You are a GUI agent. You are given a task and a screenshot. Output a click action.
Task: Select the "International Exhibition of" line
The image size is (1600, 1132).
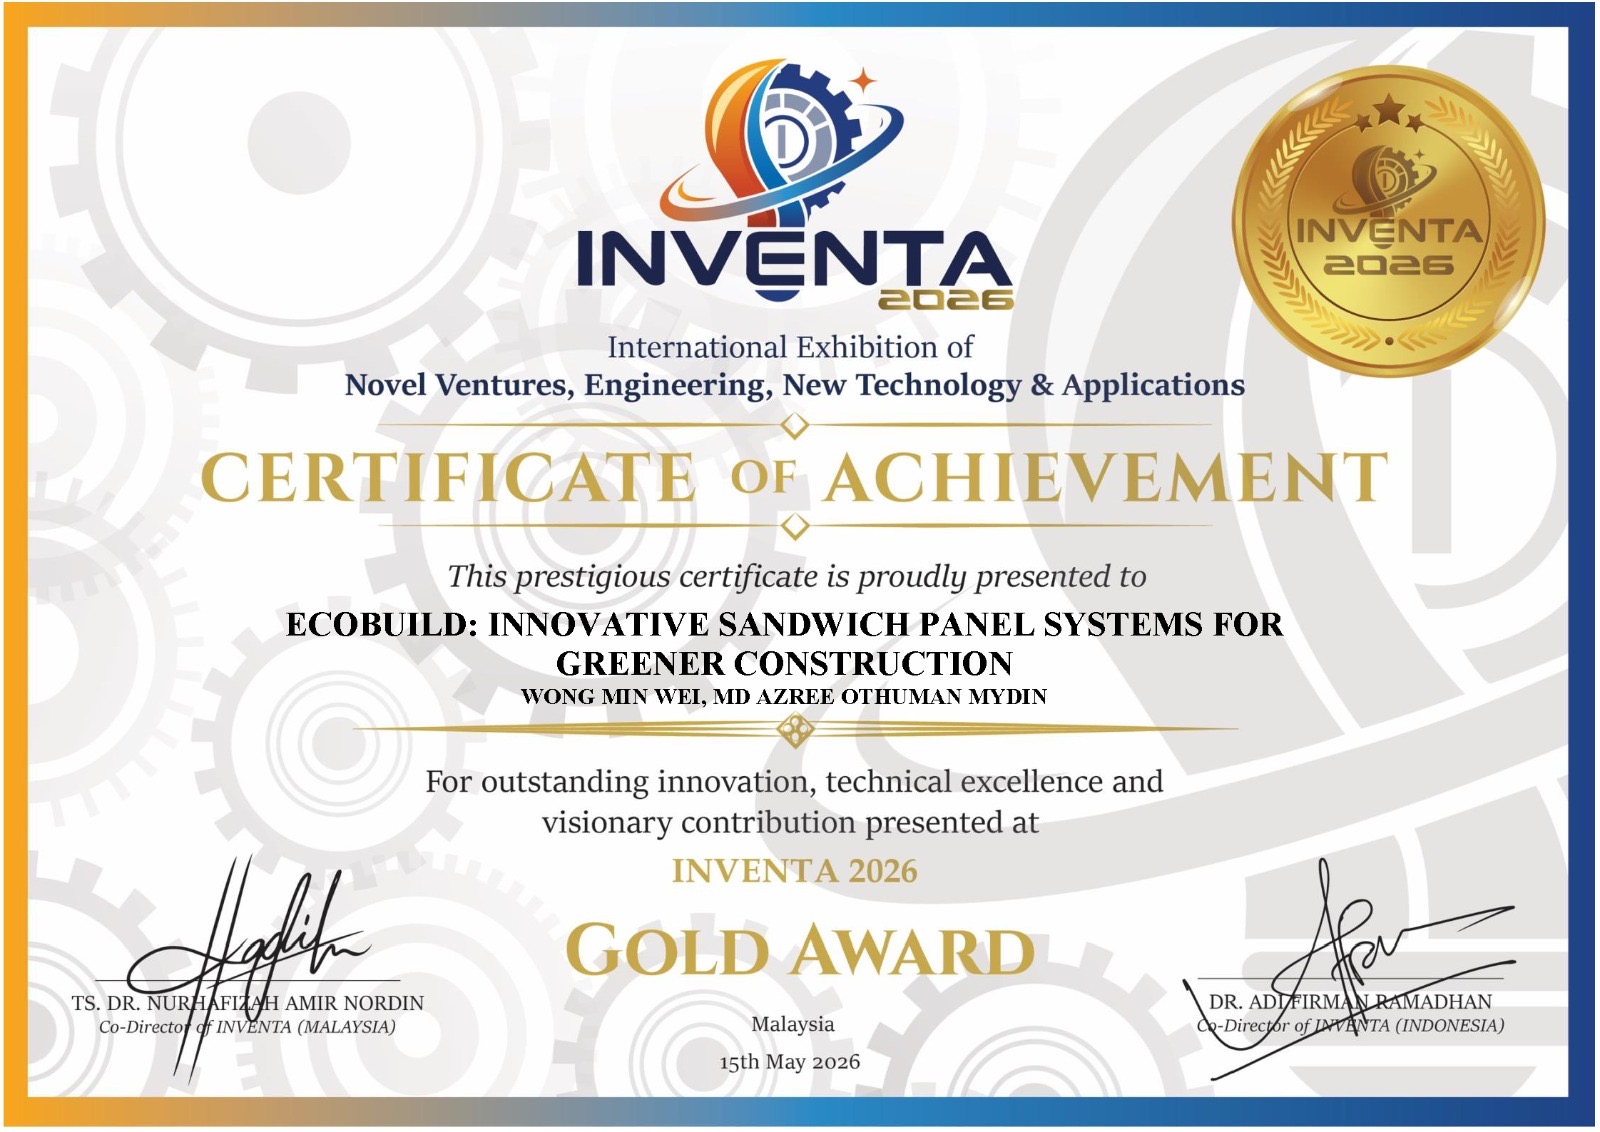pos(790,347)
